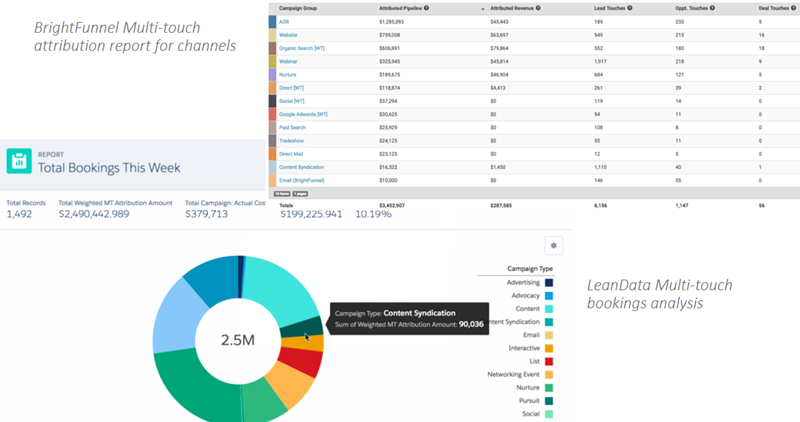Click the Pursuit legend dark teal swatch

[x=549, y=401]
